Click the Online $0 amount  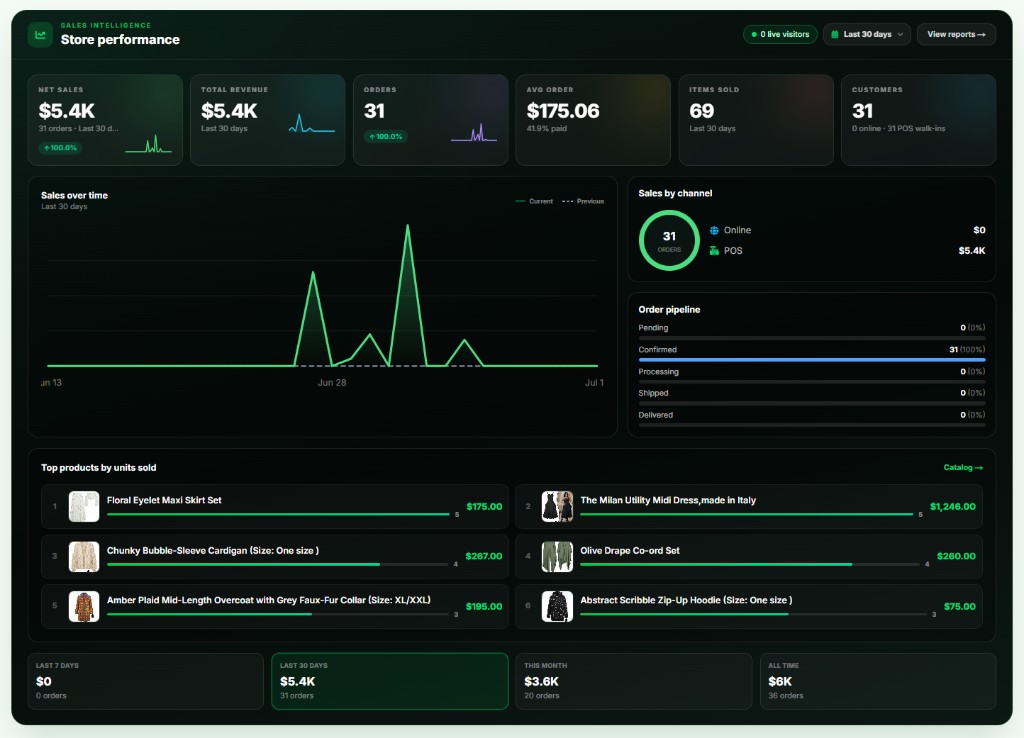pos(979,230)
